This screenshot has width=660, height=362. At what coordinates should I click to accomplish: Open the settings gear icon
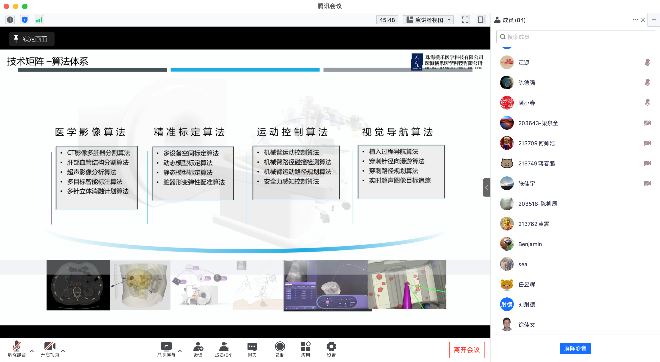pos(331,349)
